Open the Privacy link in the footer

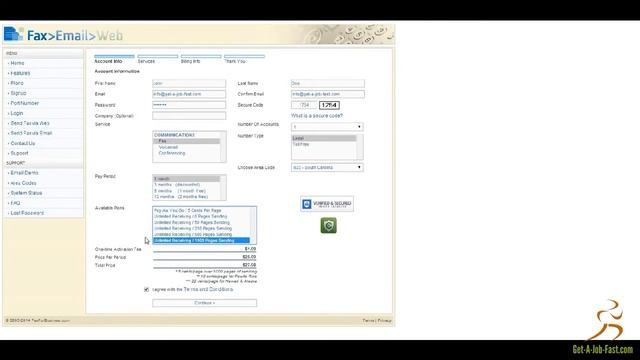point(384,321)
